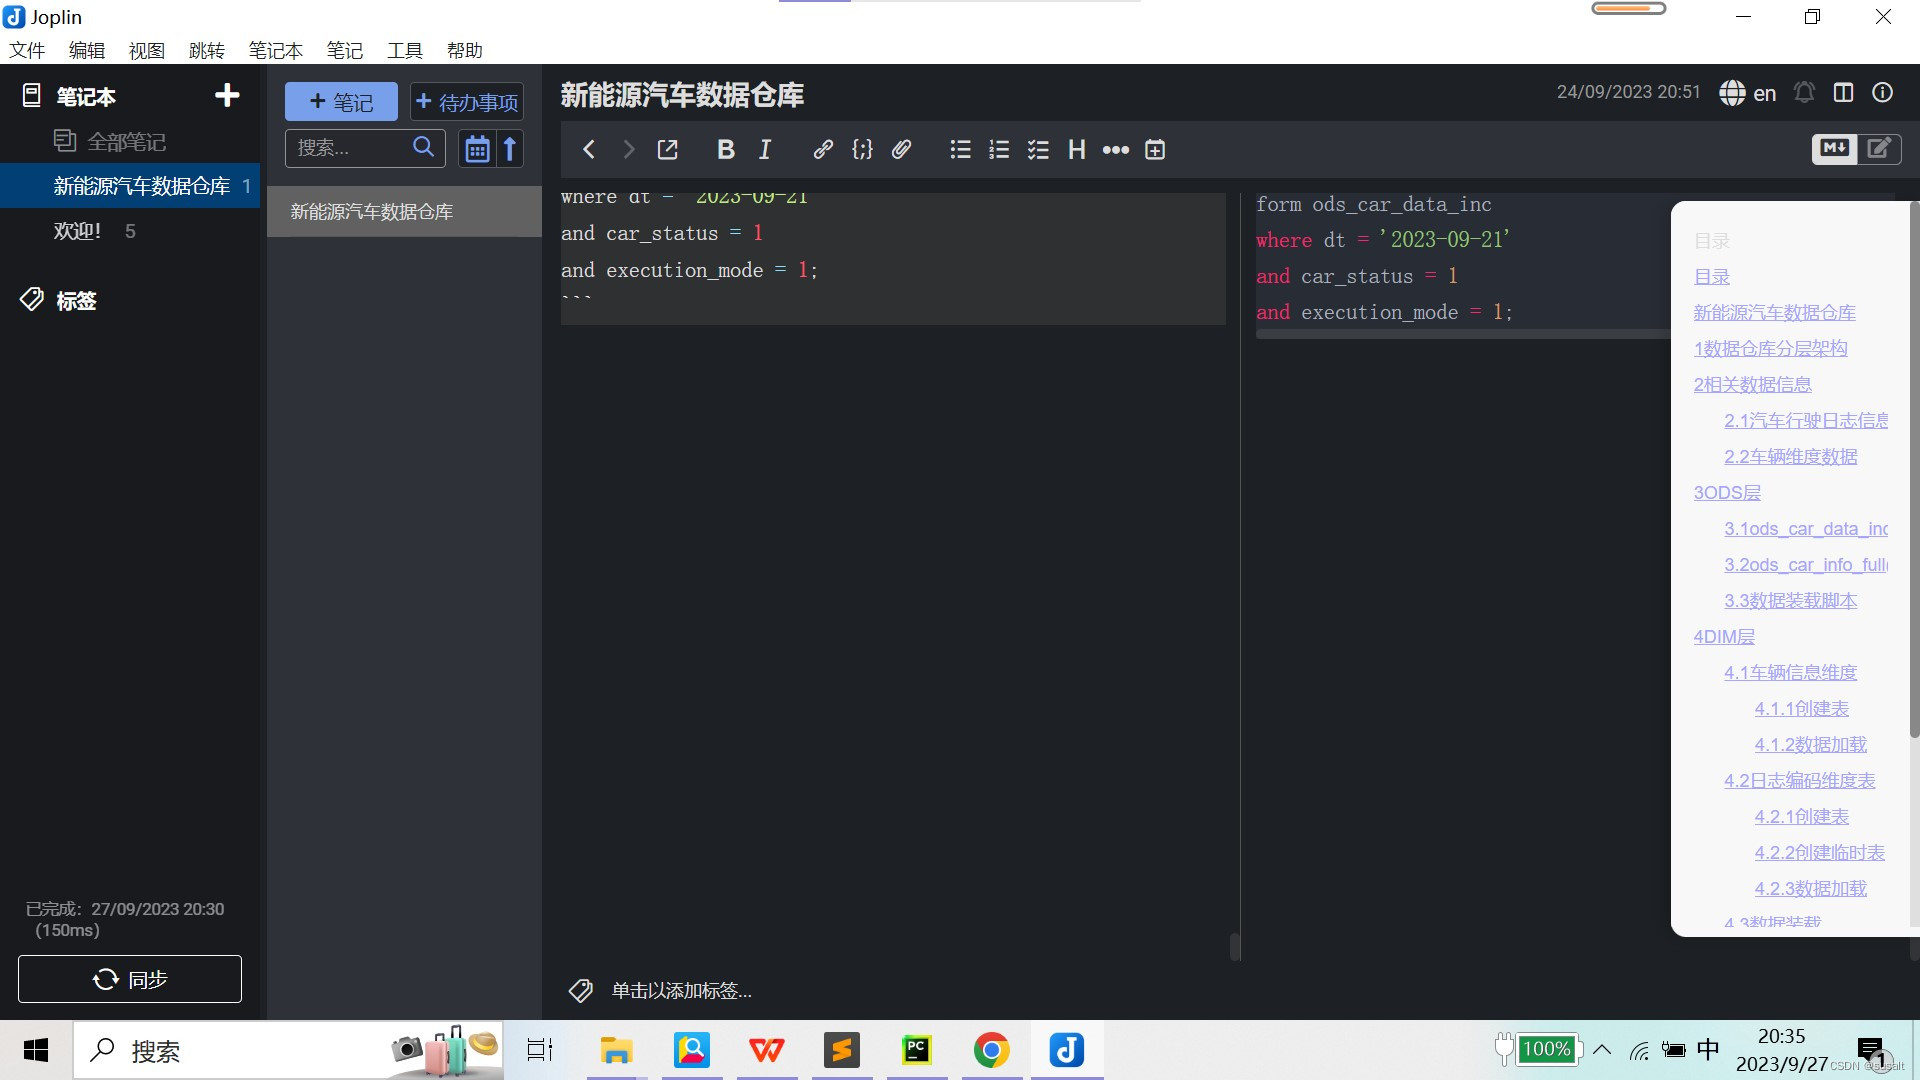This screenshot has height=1080, width=1920.
Task: Insert a code block with braces icon
Action: [862, 150]
